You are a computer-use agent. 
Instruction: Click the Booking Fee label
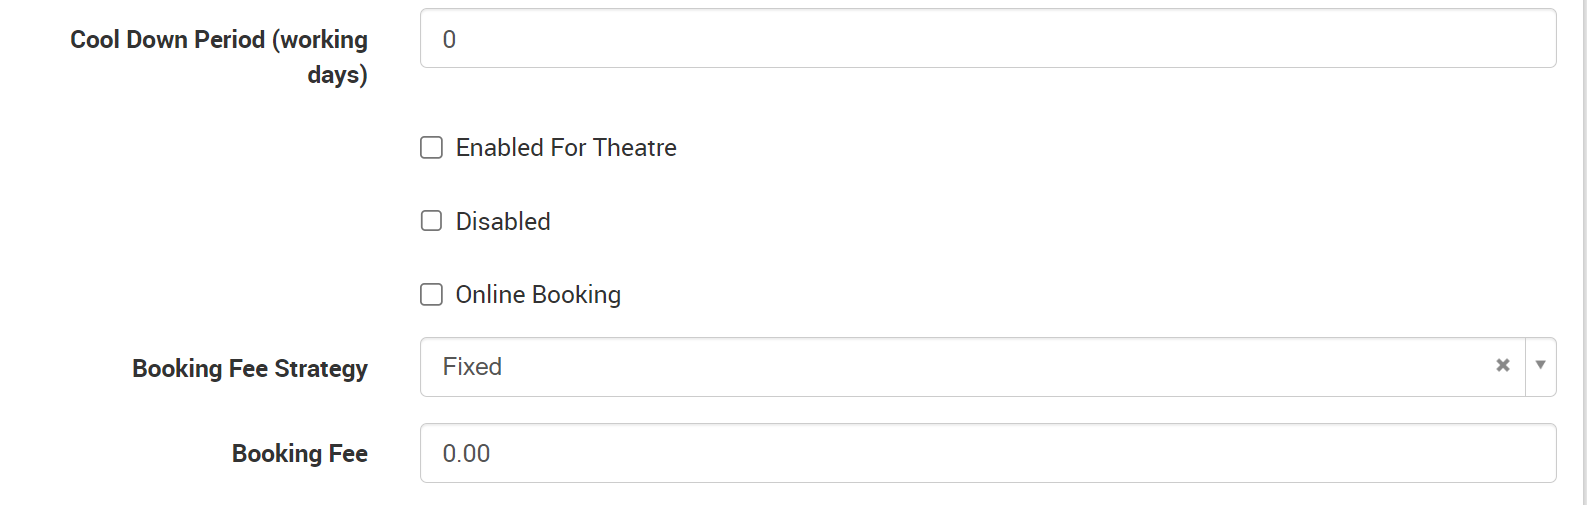pos(299,454)
